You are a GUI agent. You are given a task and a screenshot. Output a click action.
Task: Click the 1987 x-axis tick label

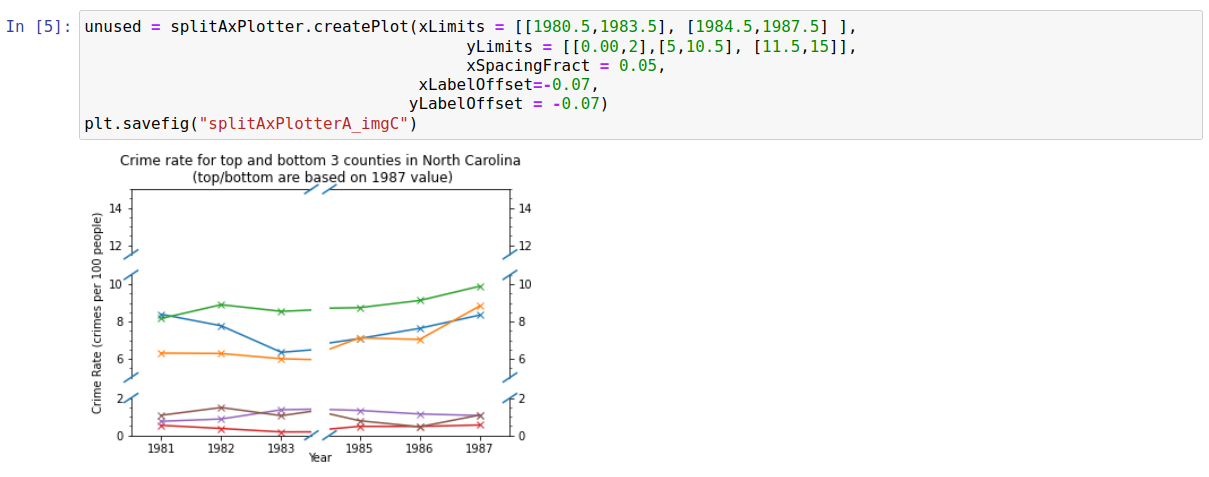(x=479, y=448)
